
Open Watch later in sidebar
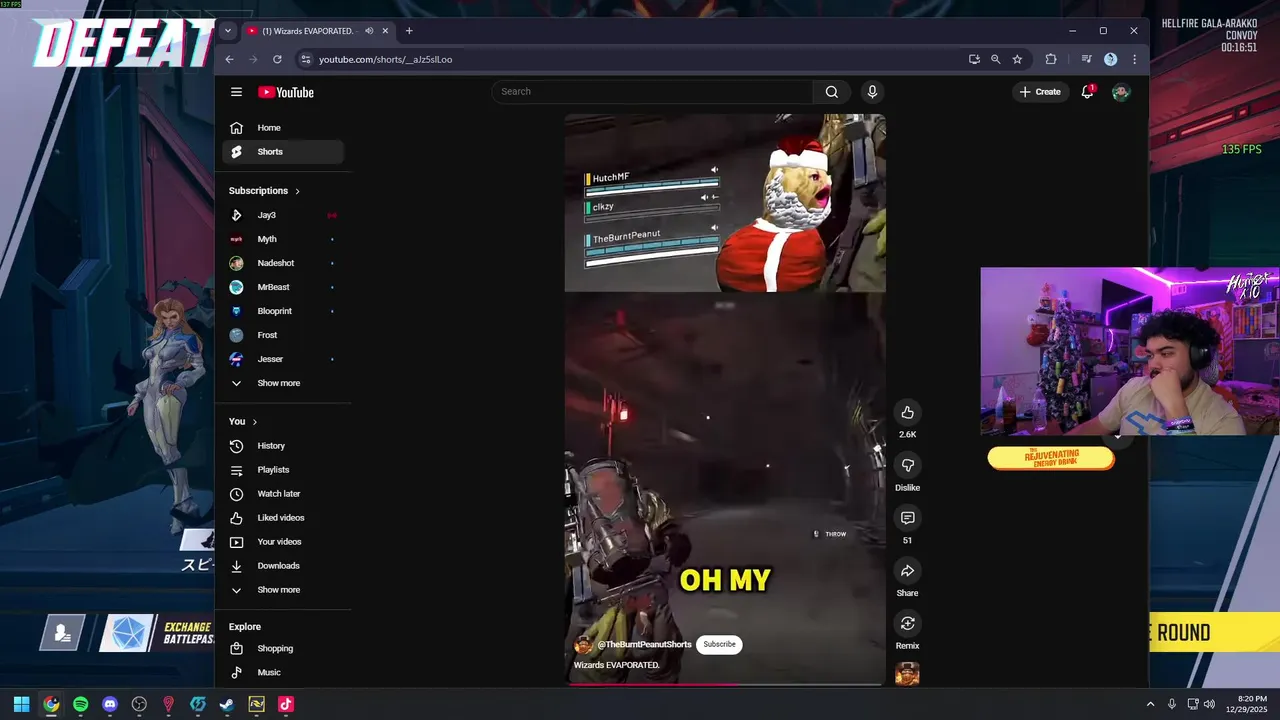click(283, 494)
